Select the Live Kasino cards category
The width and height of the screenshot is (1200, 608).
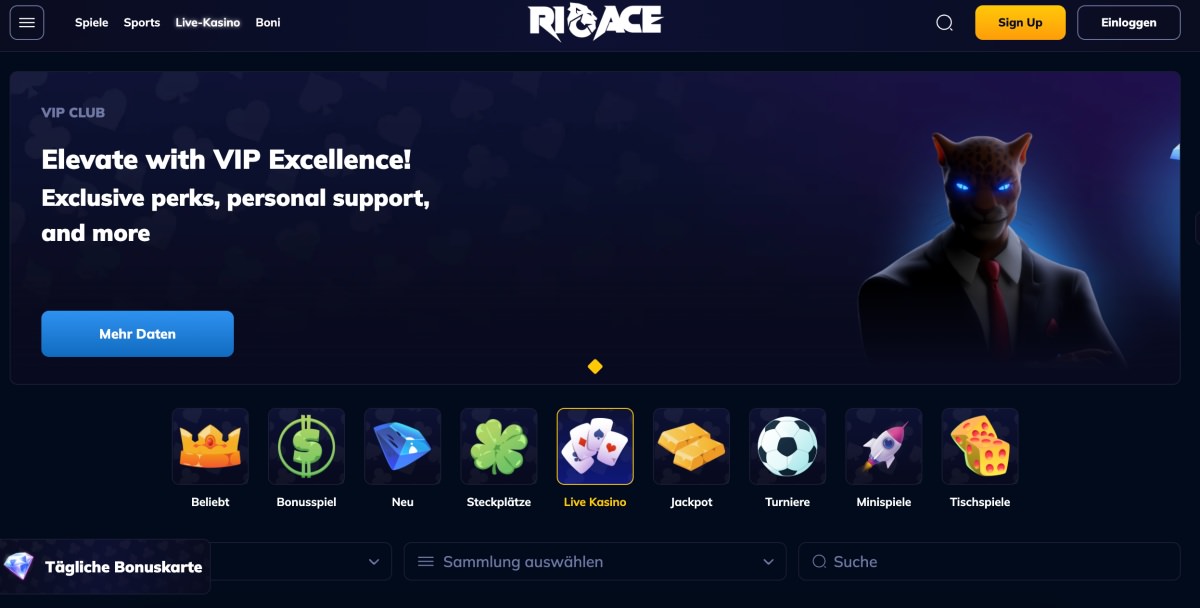(x=595, y=446)
